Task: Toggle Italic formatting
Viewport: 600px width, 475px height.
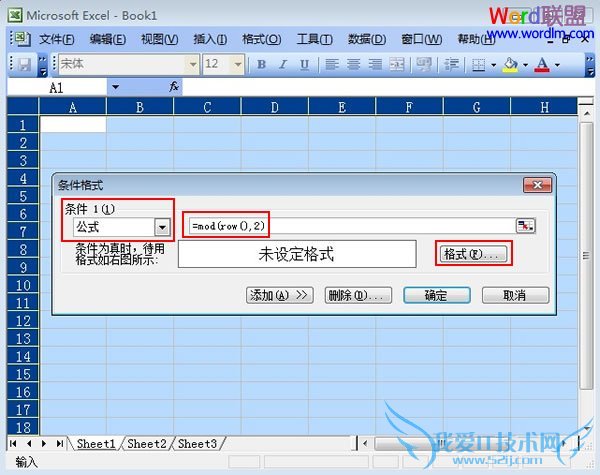Action: [283, 64]
